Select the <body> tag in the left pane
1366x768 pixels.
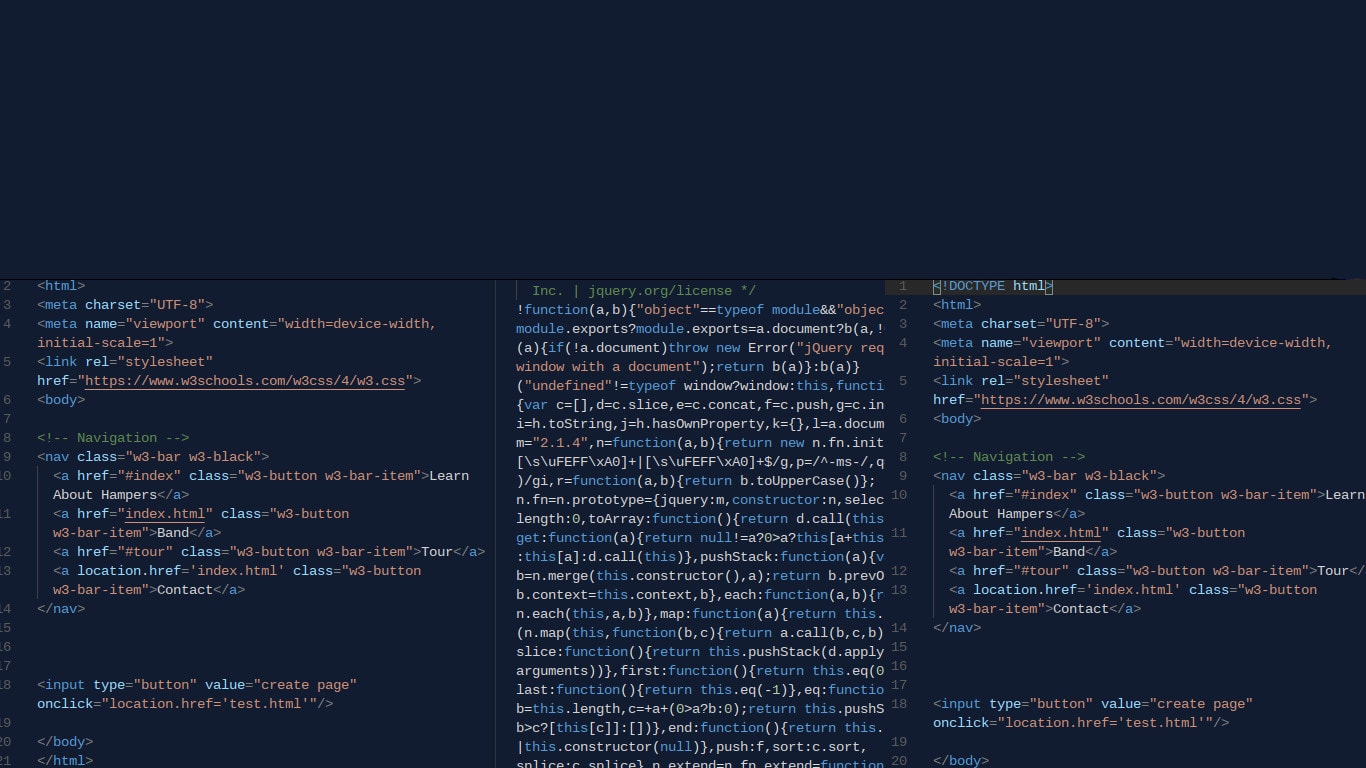click(x=61, y=400)
